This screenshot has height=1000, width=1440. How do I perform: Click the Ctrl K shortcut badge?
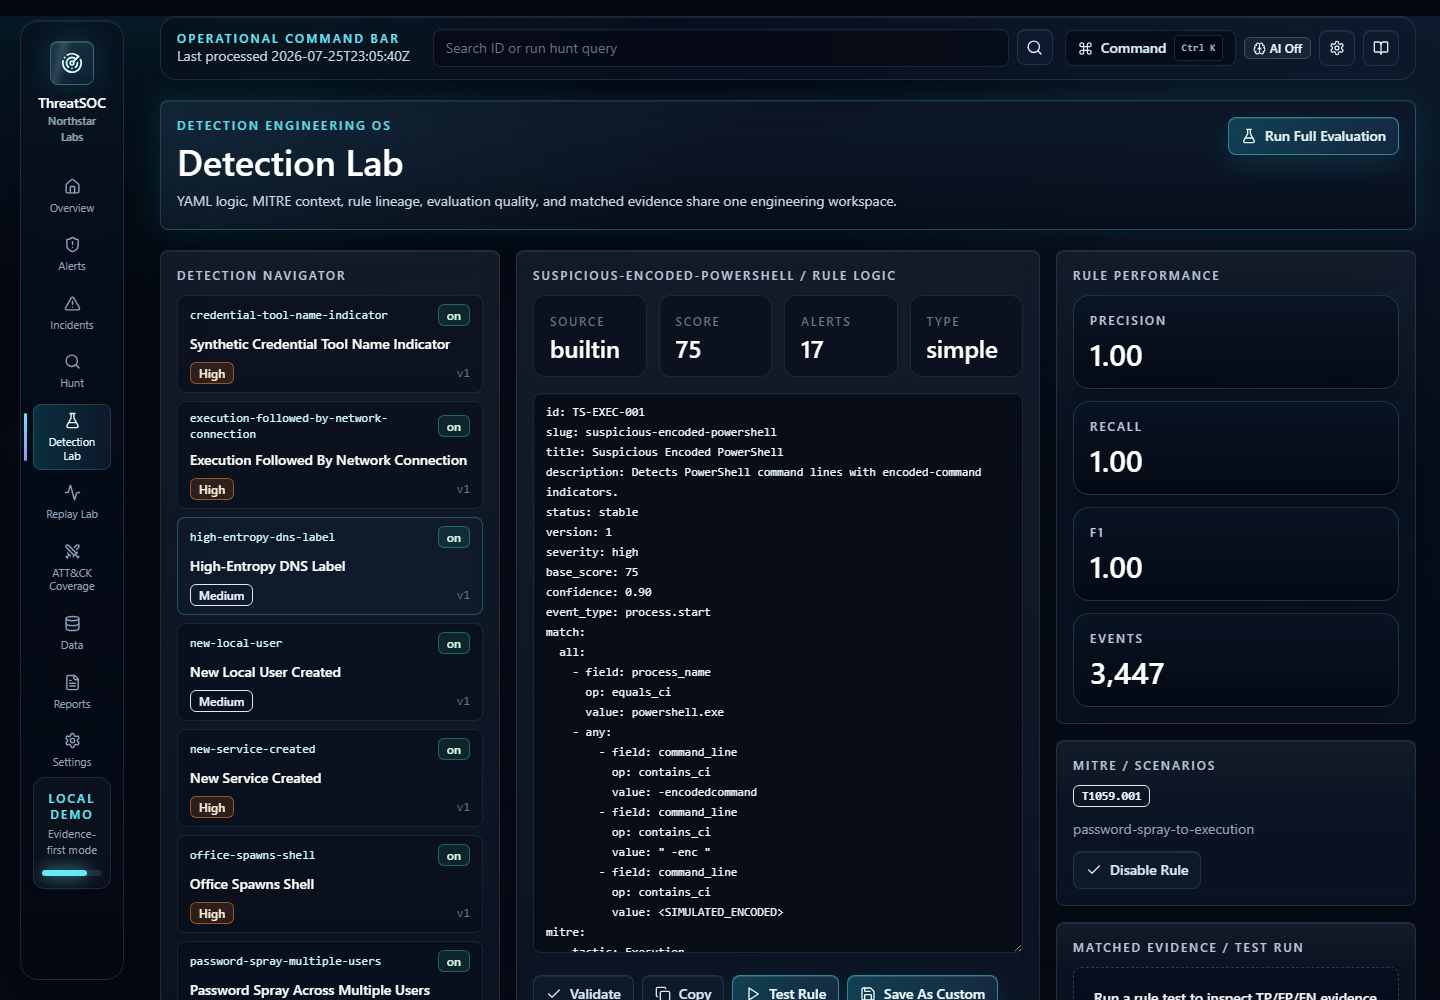click(1198, 48)
